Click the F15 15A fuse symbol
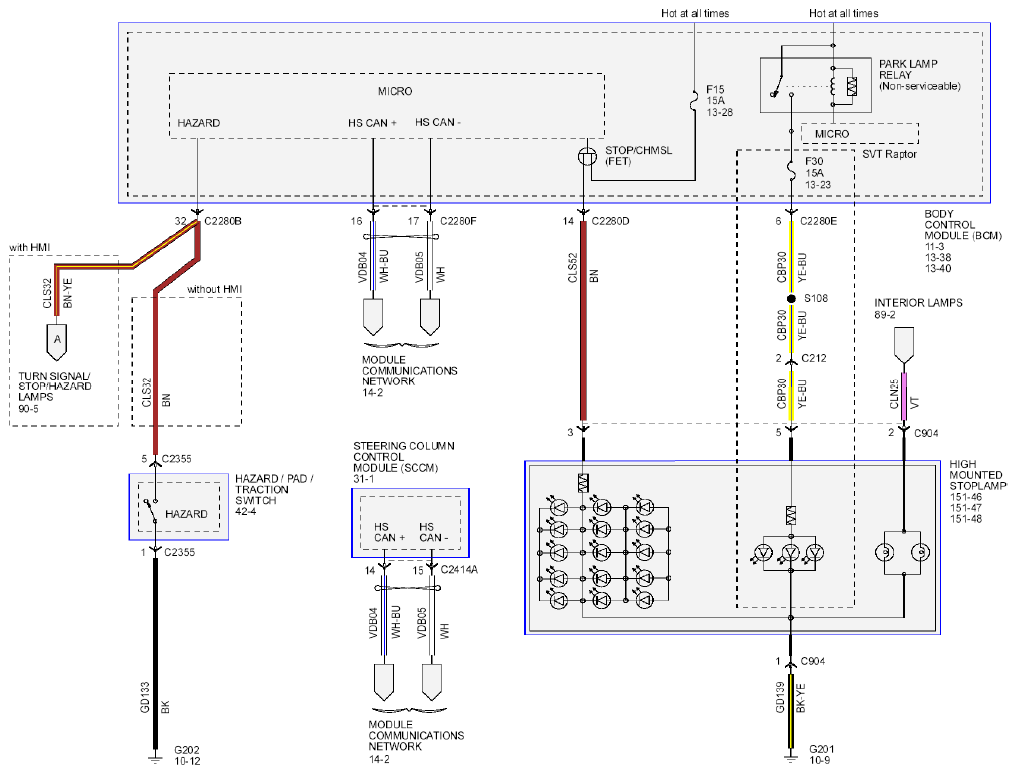 [x=694, y=103]
